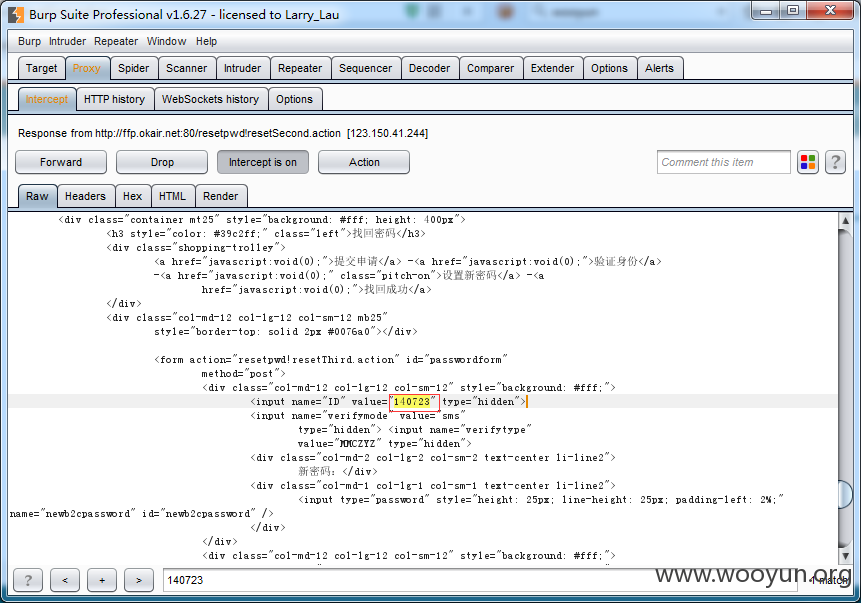Open the Proxy Options sub-tab

[x=294, y=99]
